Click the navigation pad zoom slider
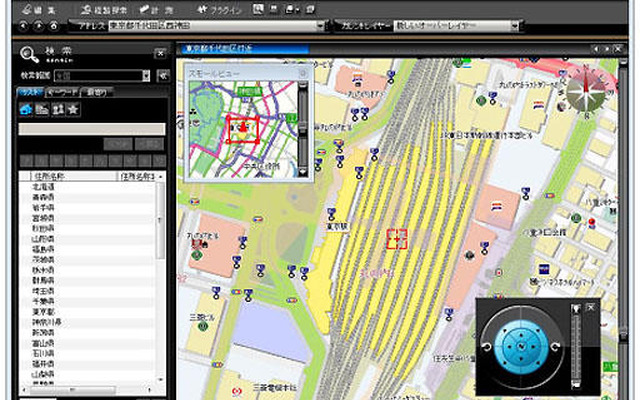This screenshot has height=400, width=640. coord(576,346)
